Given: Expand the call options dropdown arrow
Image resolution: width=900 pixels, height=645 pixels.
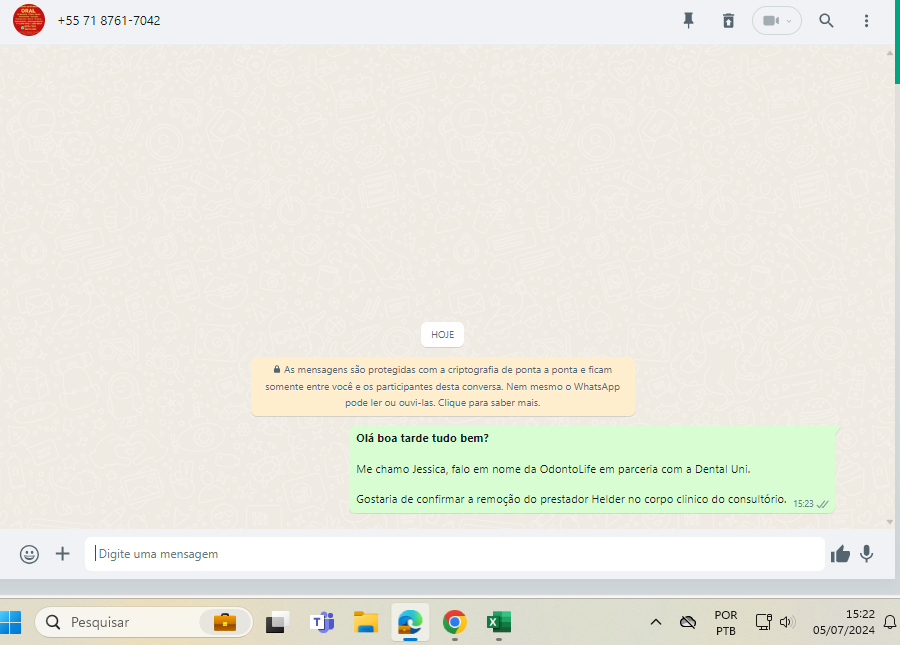Looking at the screenshot, I should tap(789, 21).
